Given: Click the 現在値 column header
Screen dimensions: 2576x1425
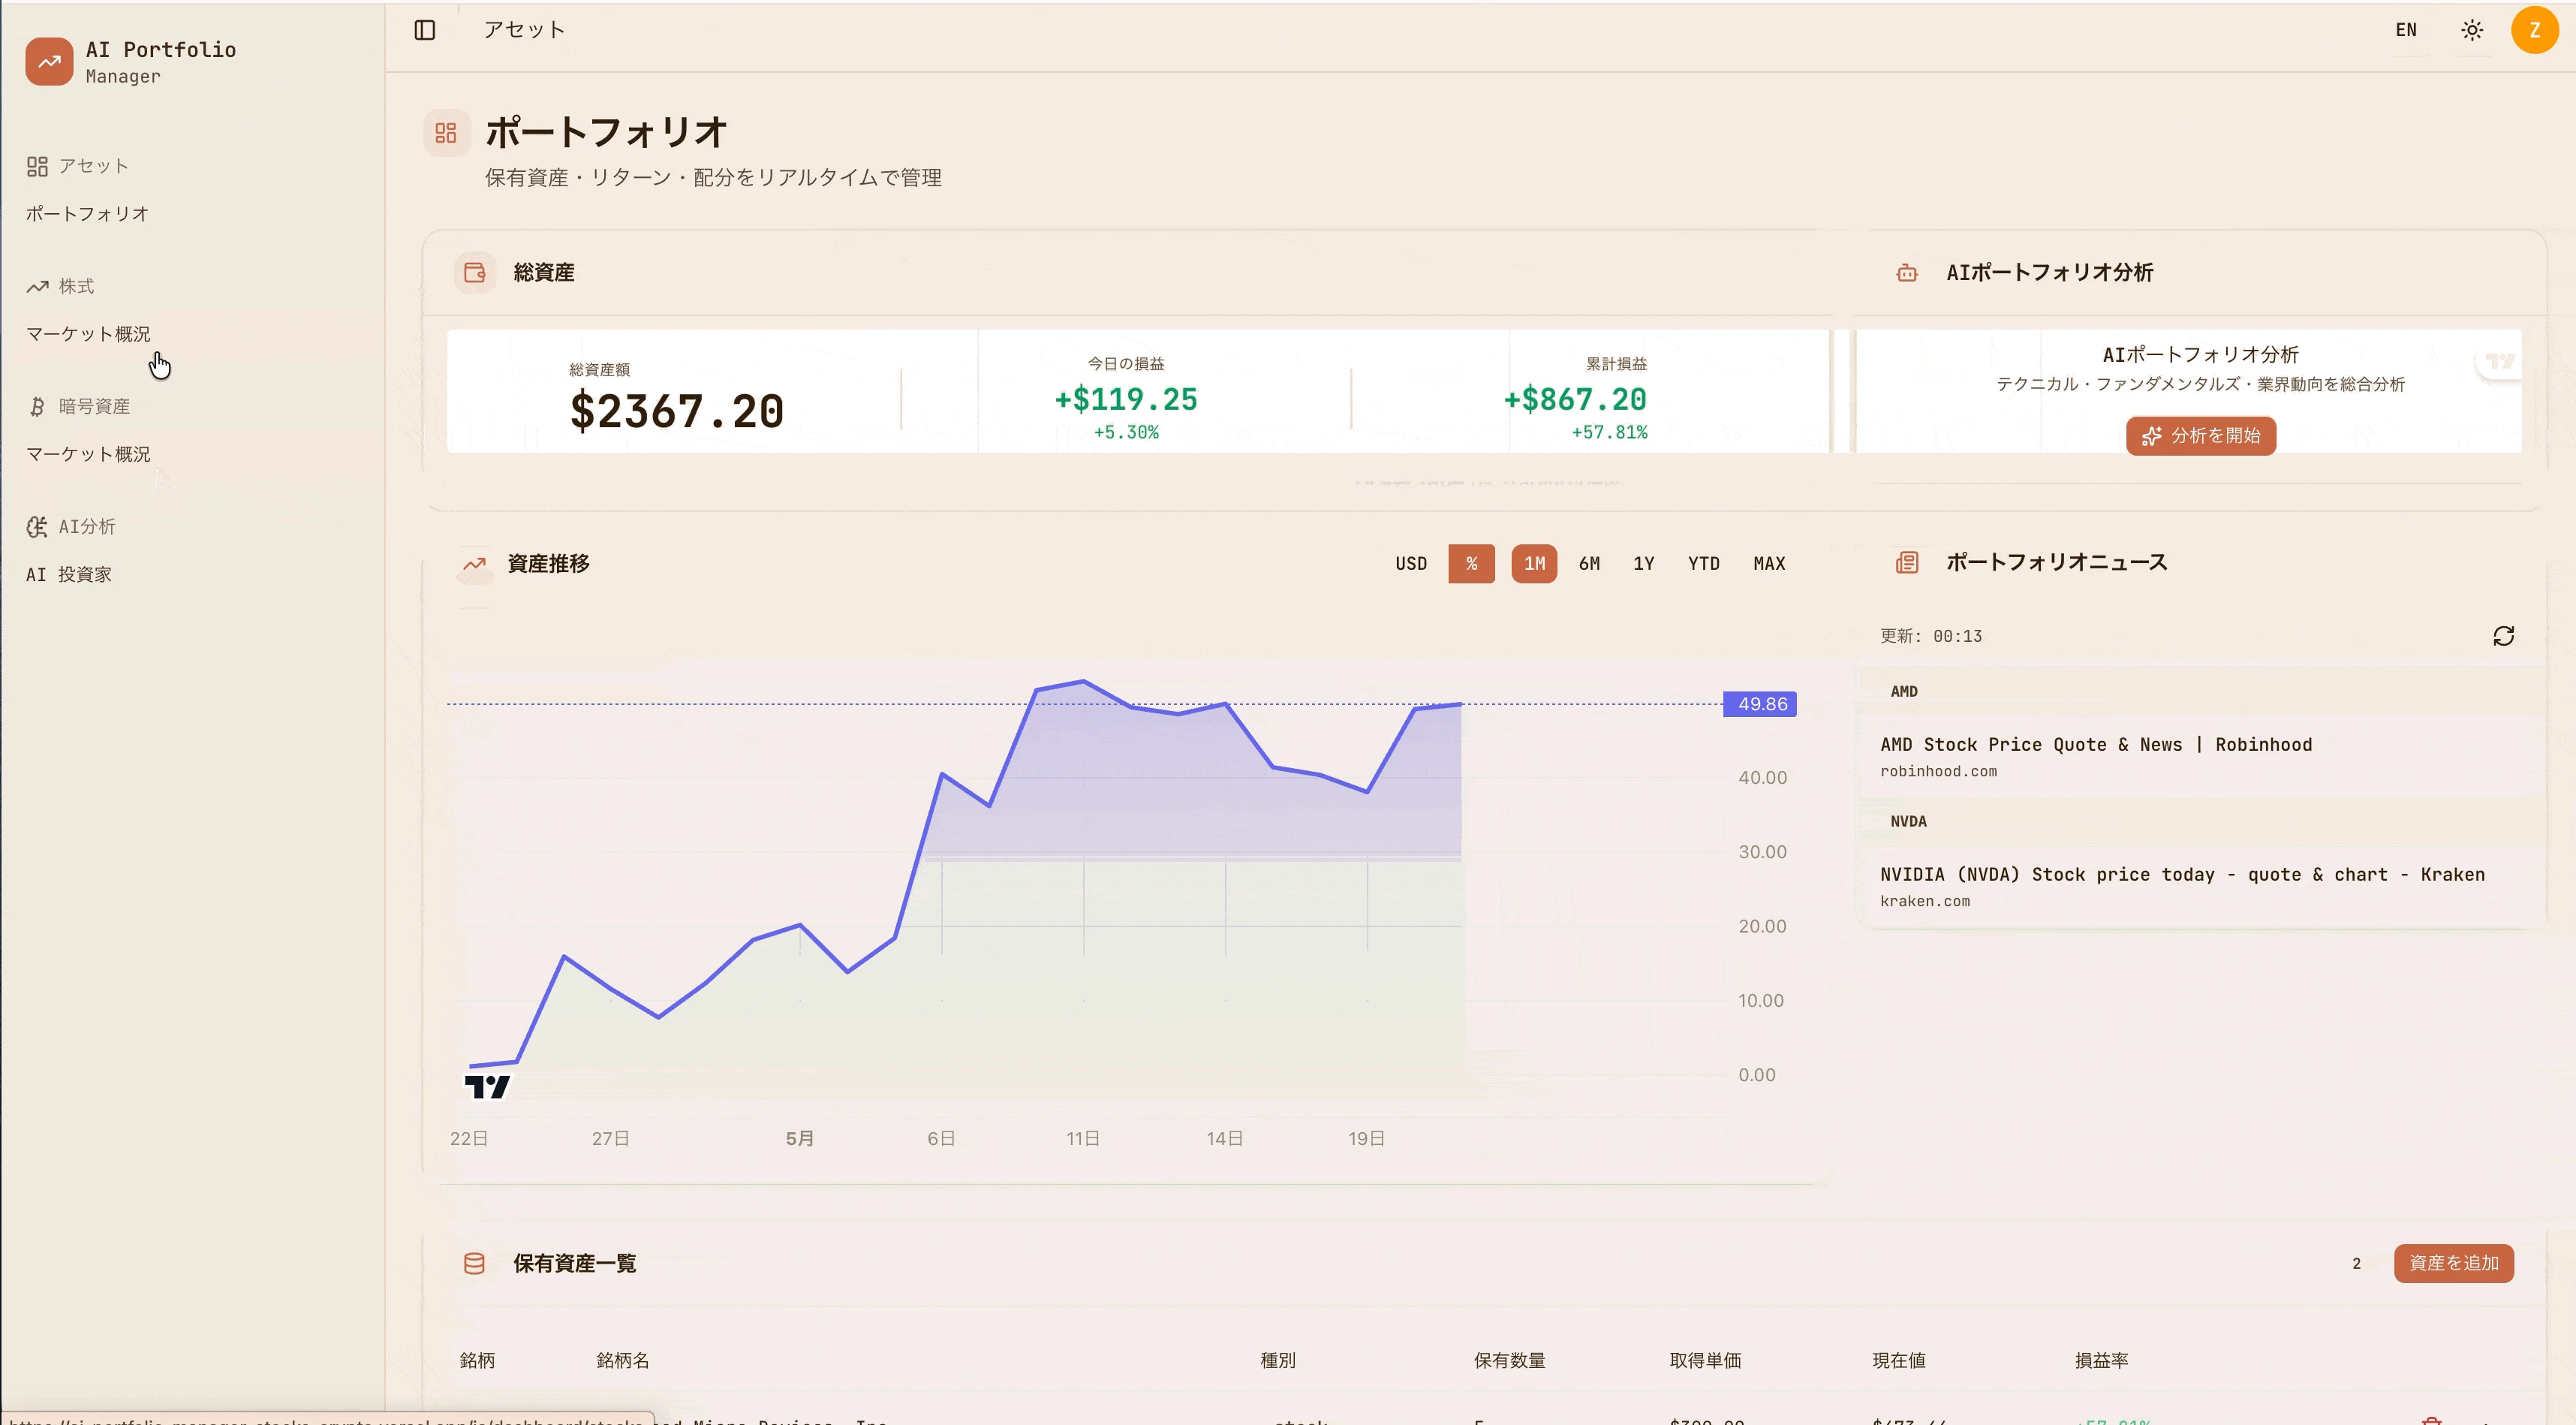Looking at the screenshot, I should tap(1898, 1360).
